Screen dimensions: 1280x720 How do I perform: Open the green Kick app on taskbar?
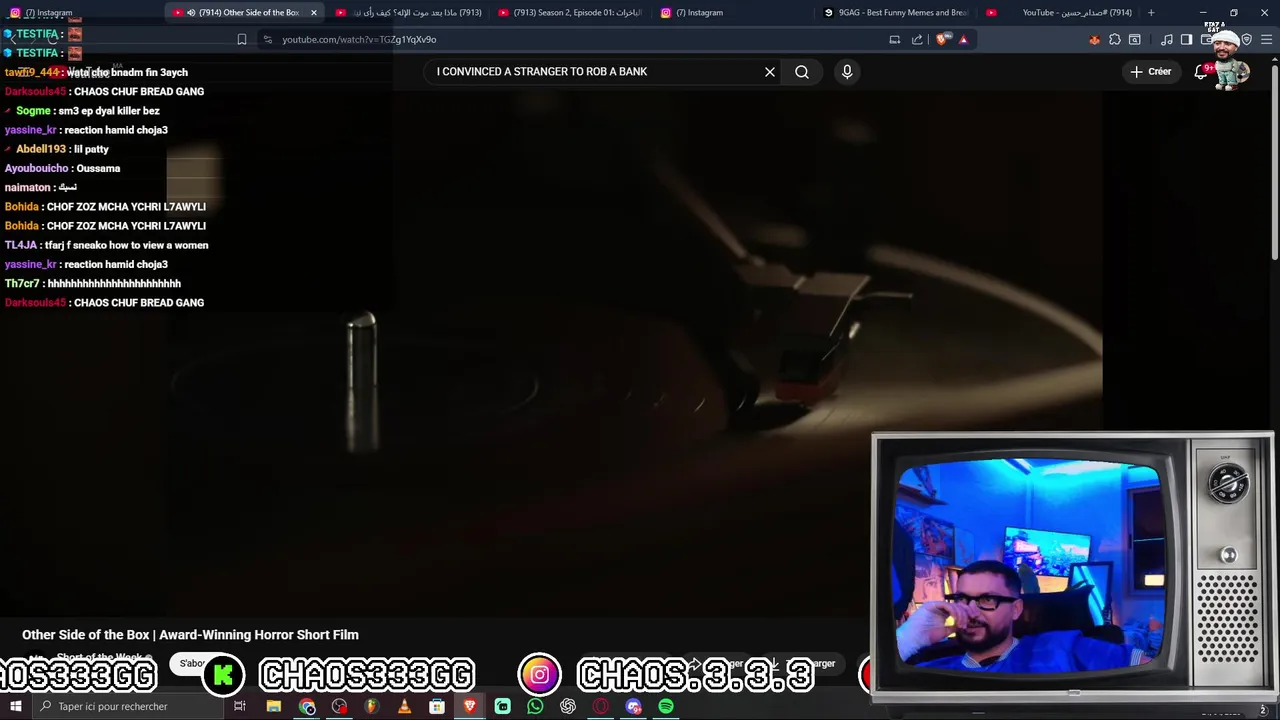click(502, 706)
